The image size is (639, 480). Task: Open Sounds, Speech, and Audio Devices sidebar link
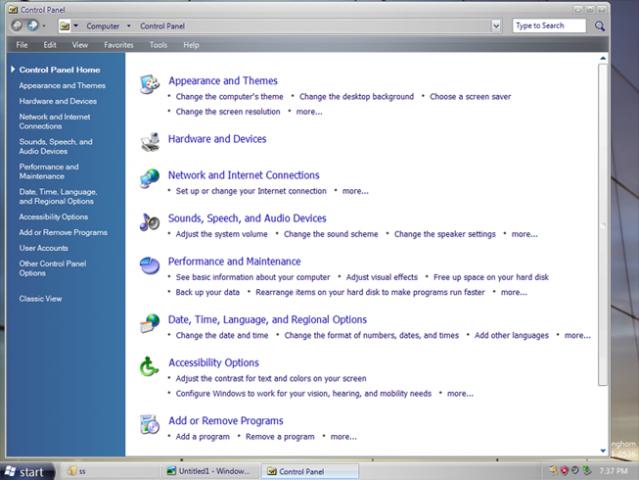pyautogui.click(x=56, y=146)
